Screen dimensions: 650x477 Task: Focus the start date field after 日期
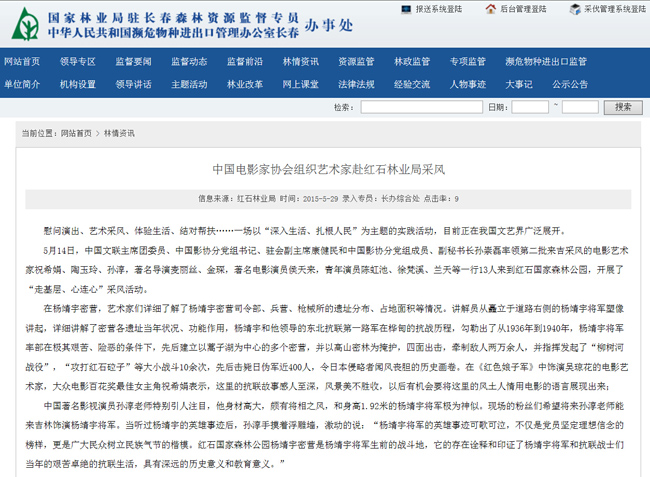tap(530, 107)
